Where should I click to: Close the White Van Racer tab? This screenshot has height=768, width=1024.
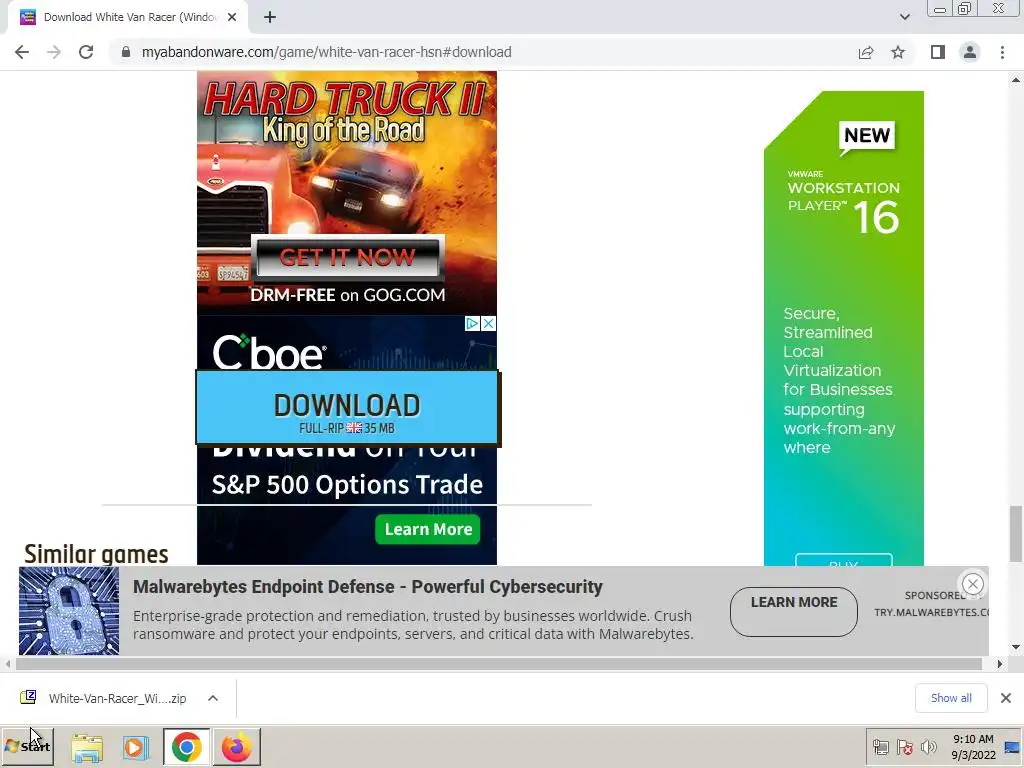pos(232,17)
